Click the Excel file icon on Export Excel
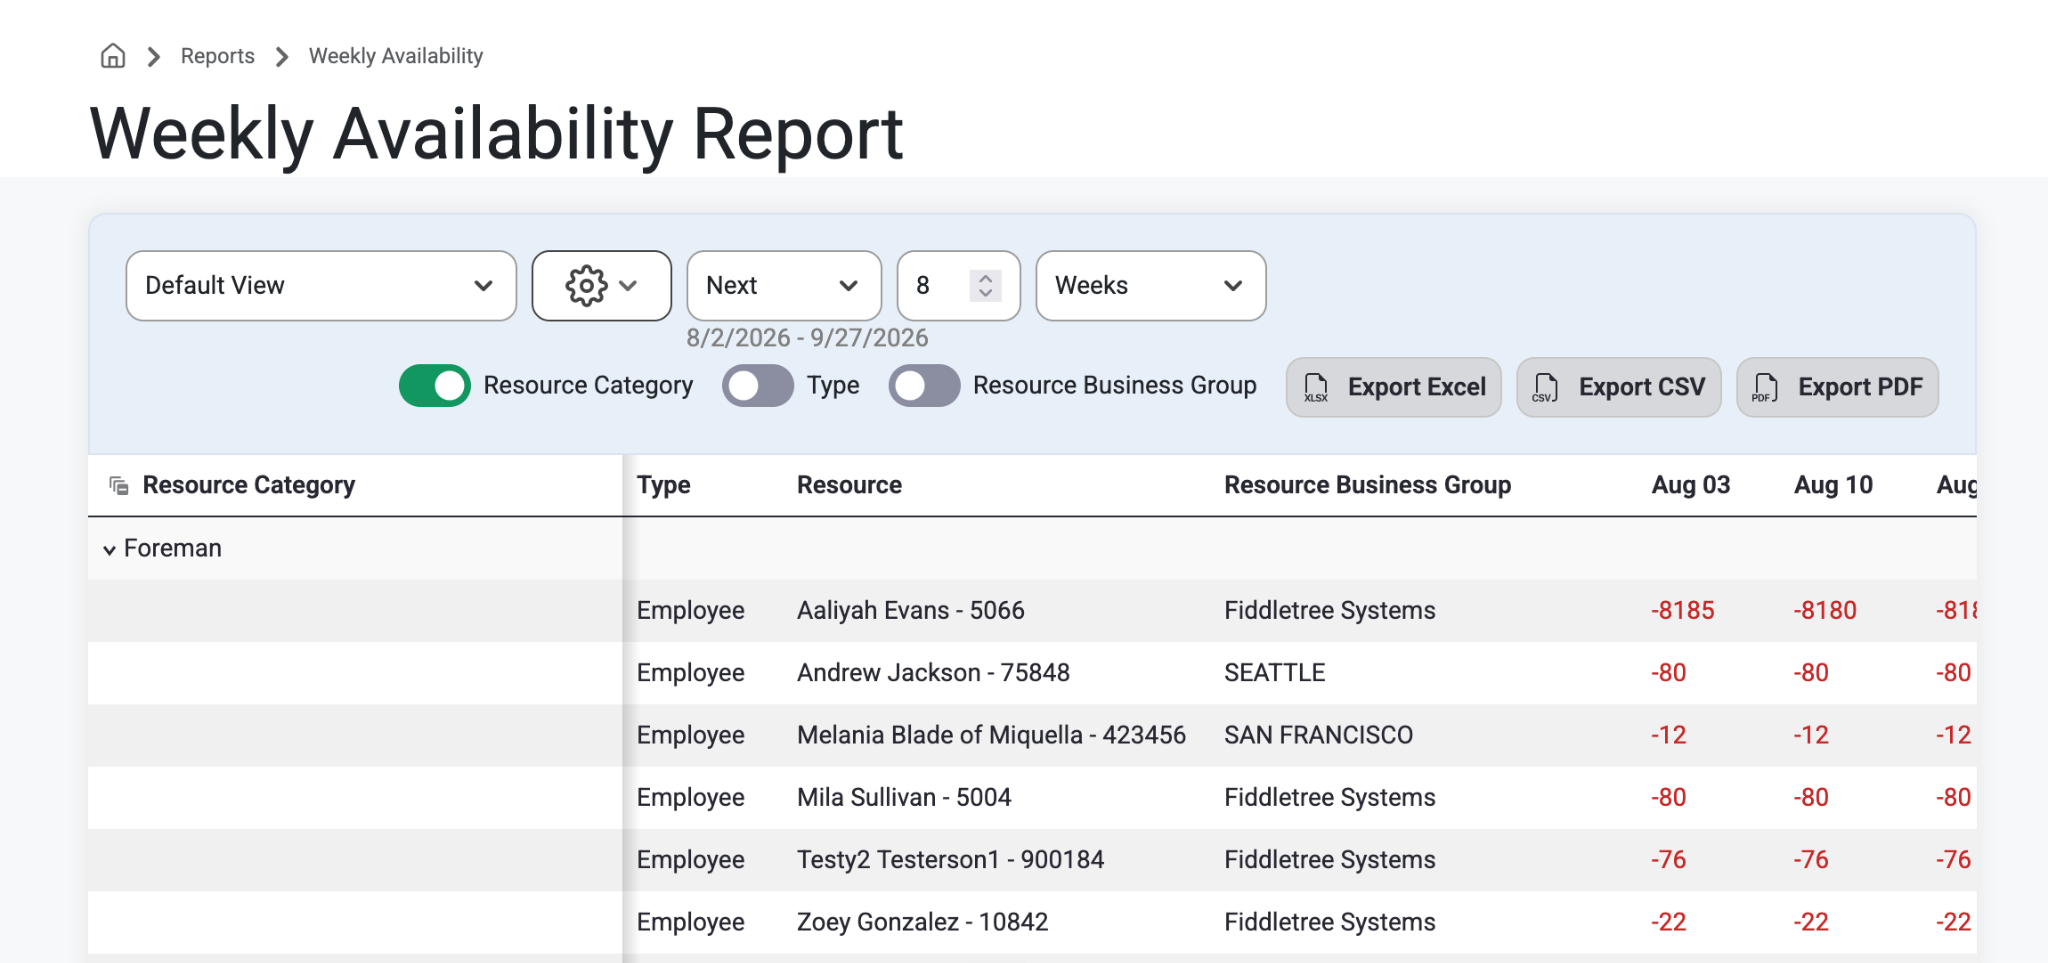Screen dimensions: 2048x963 click(1316, 388)
